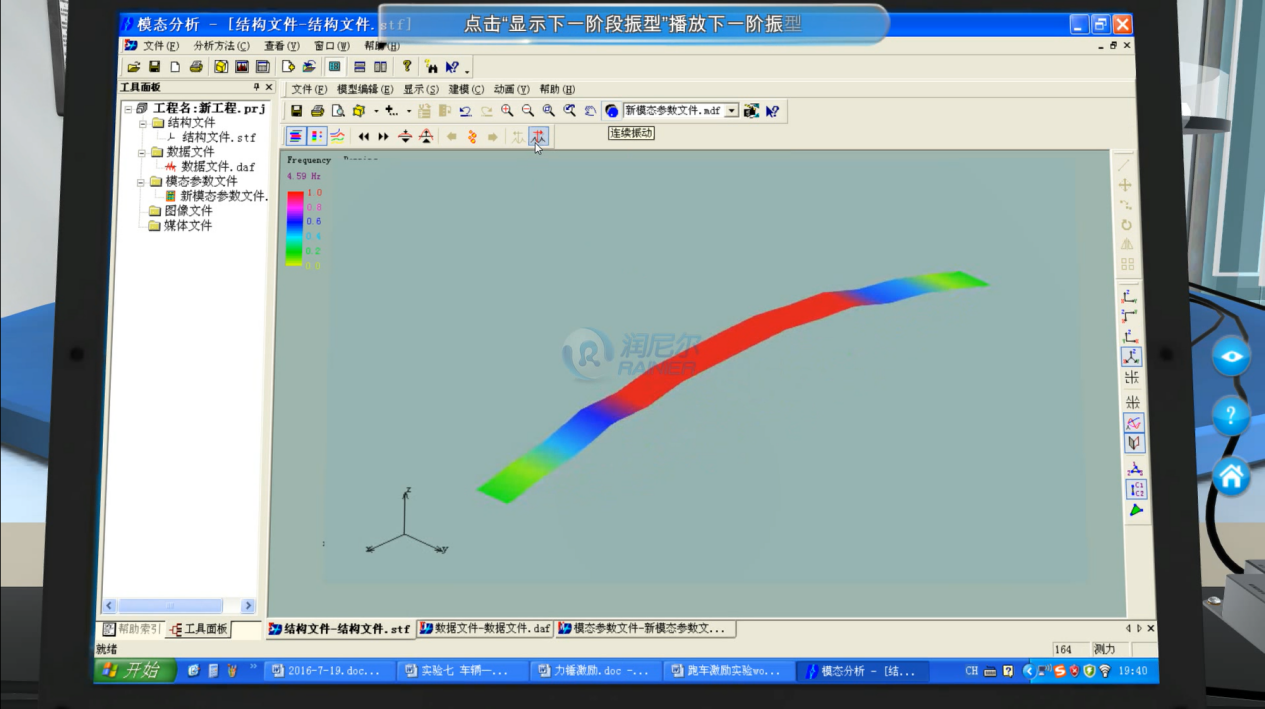This screenshot has width=1265, height=709.
Task: Switch to the 数据文件.daf document tab
Action: [x=485, y=629]
